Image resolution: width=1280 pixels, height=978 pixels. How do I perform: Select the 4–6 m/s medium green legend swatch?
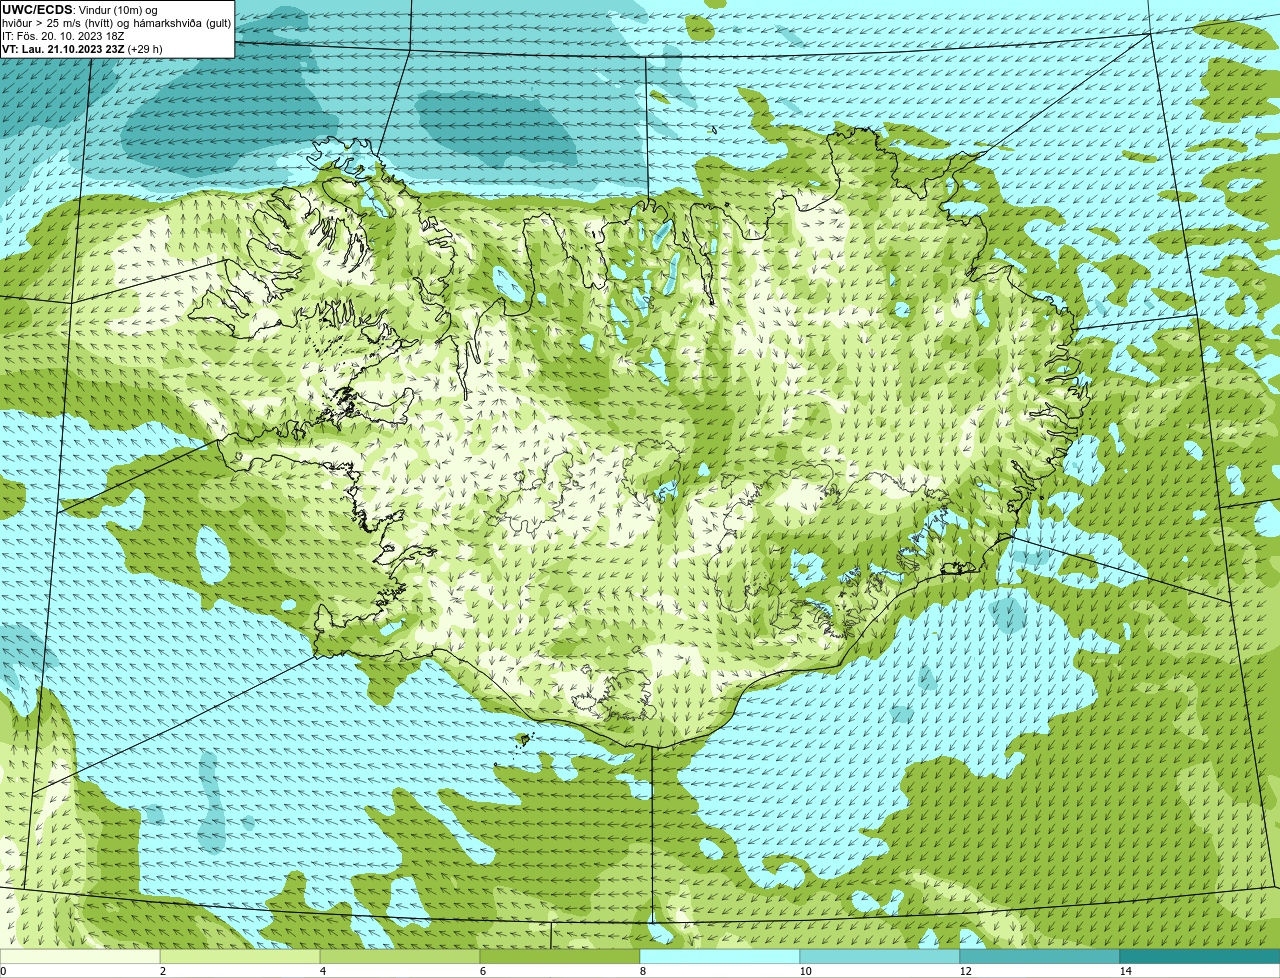400,957
